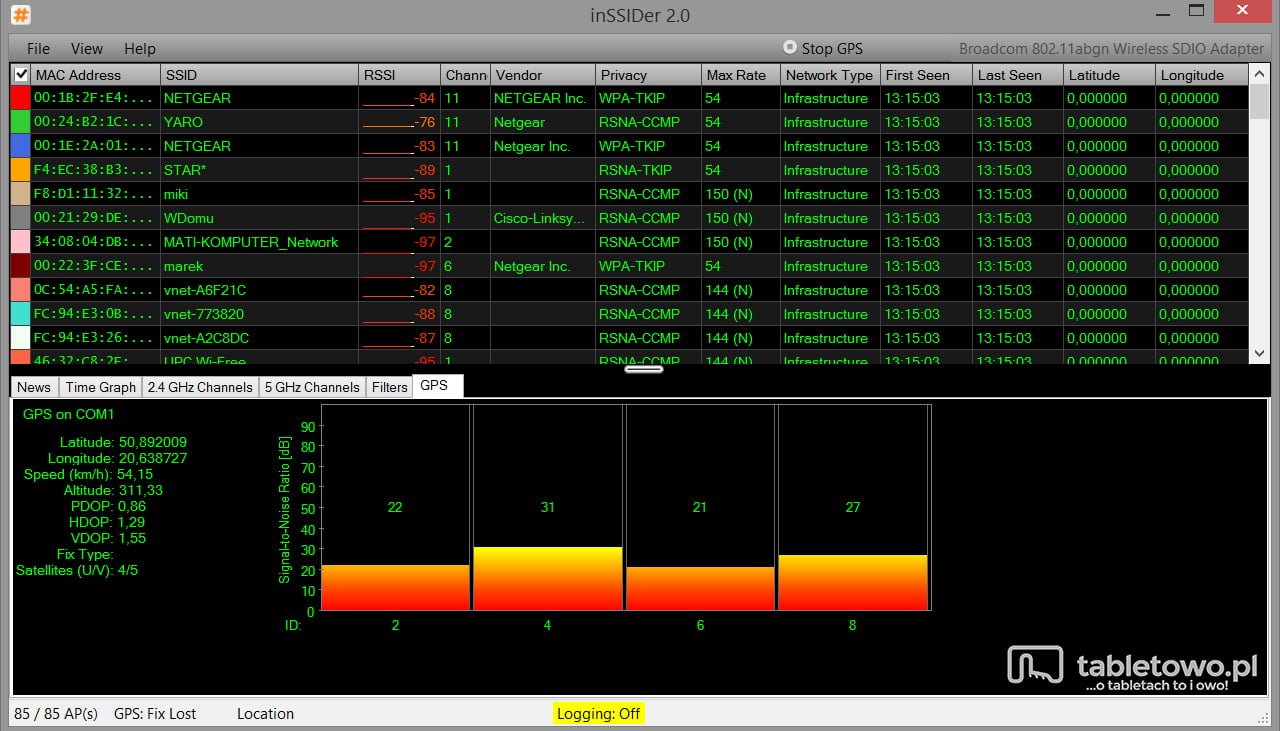Open the File menu
Image resolution: width=1280 pixels, height=731 pixels.
pyautogui.click(x=38, y=48)
